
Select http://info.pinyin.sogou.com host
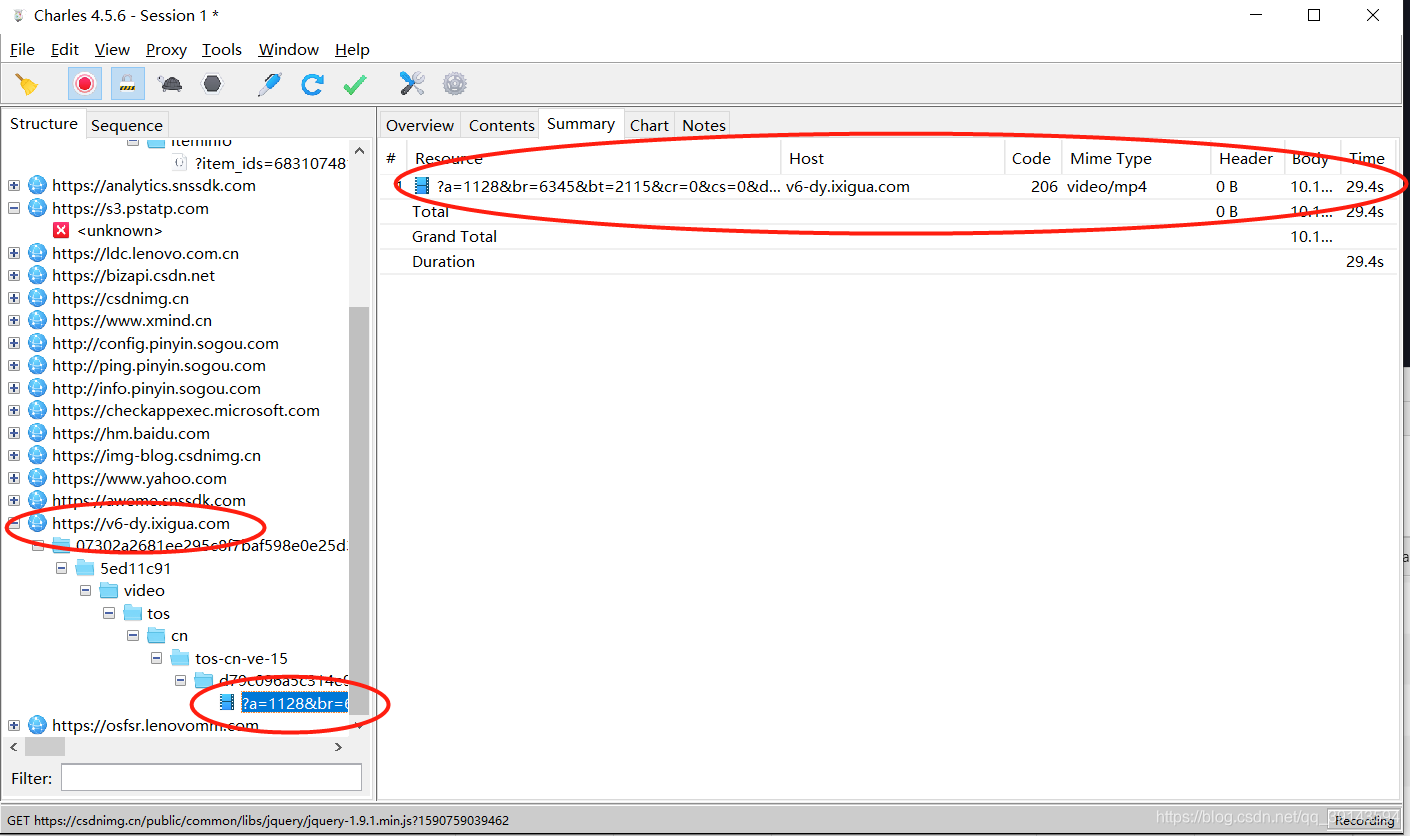point(156,389)
